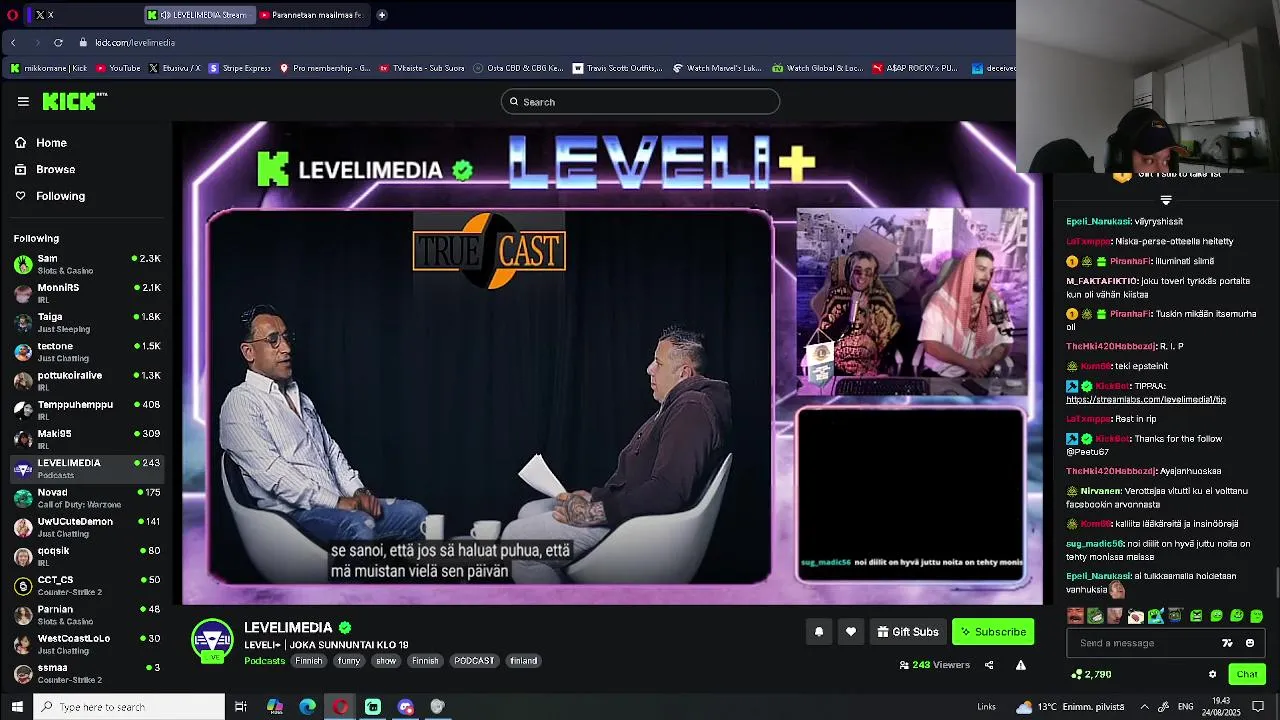Click the share stream icon
Screen dimensions: 1280x720
tap(989, 665)
